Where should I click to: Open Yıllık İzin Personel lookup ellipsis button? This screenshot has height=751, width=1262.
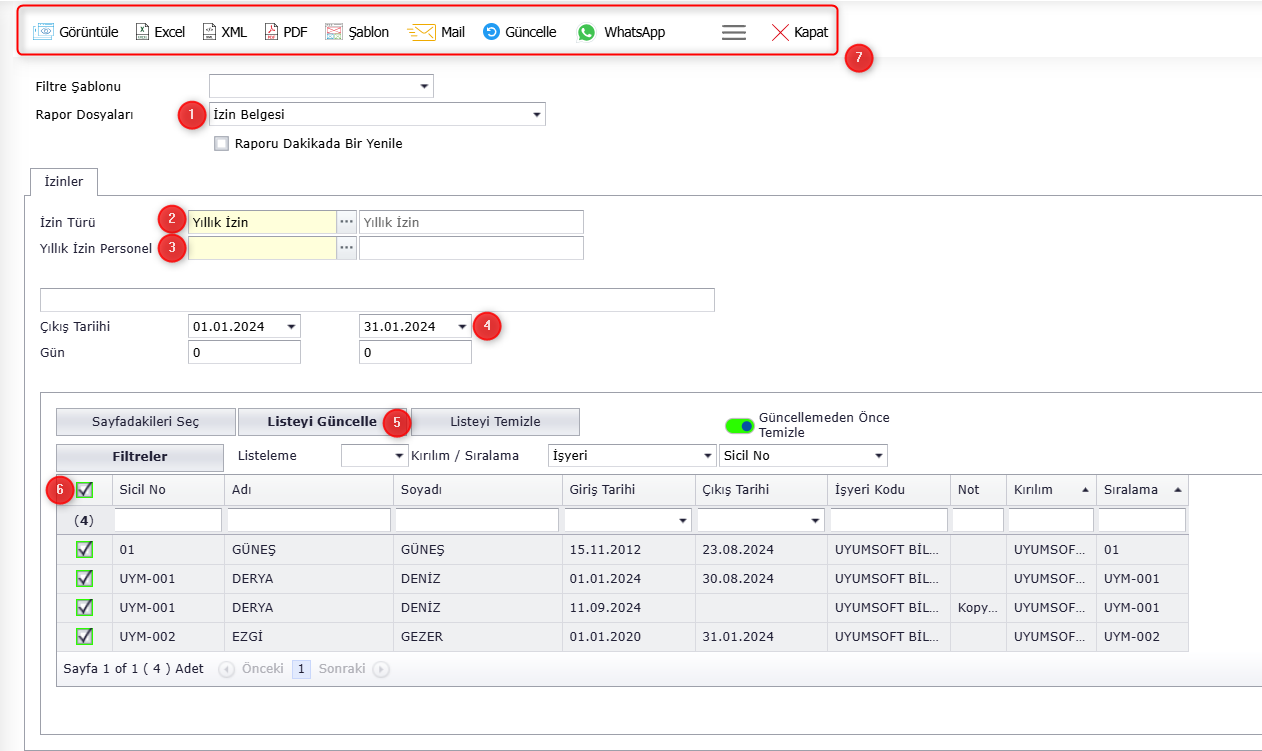(x=347, y=248)
